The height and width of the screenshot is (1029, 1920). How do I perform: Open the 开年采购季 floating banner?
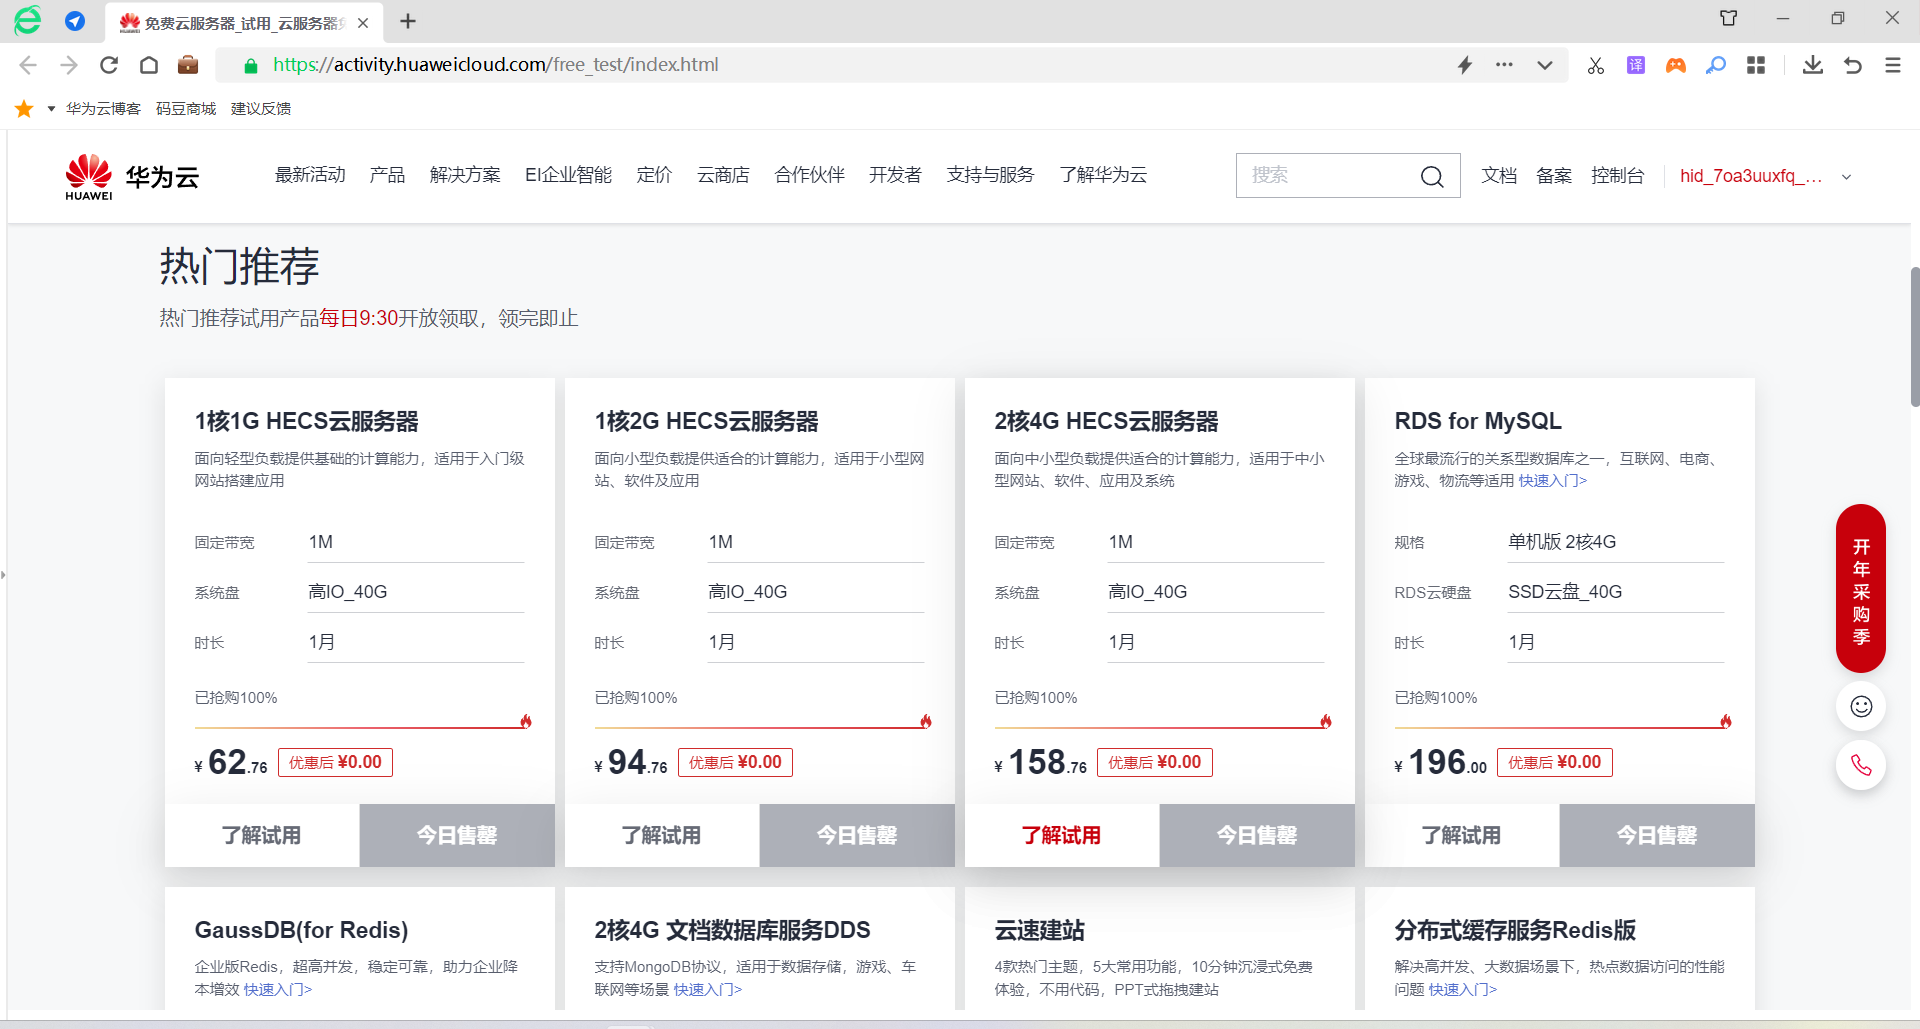point(1861,589)
